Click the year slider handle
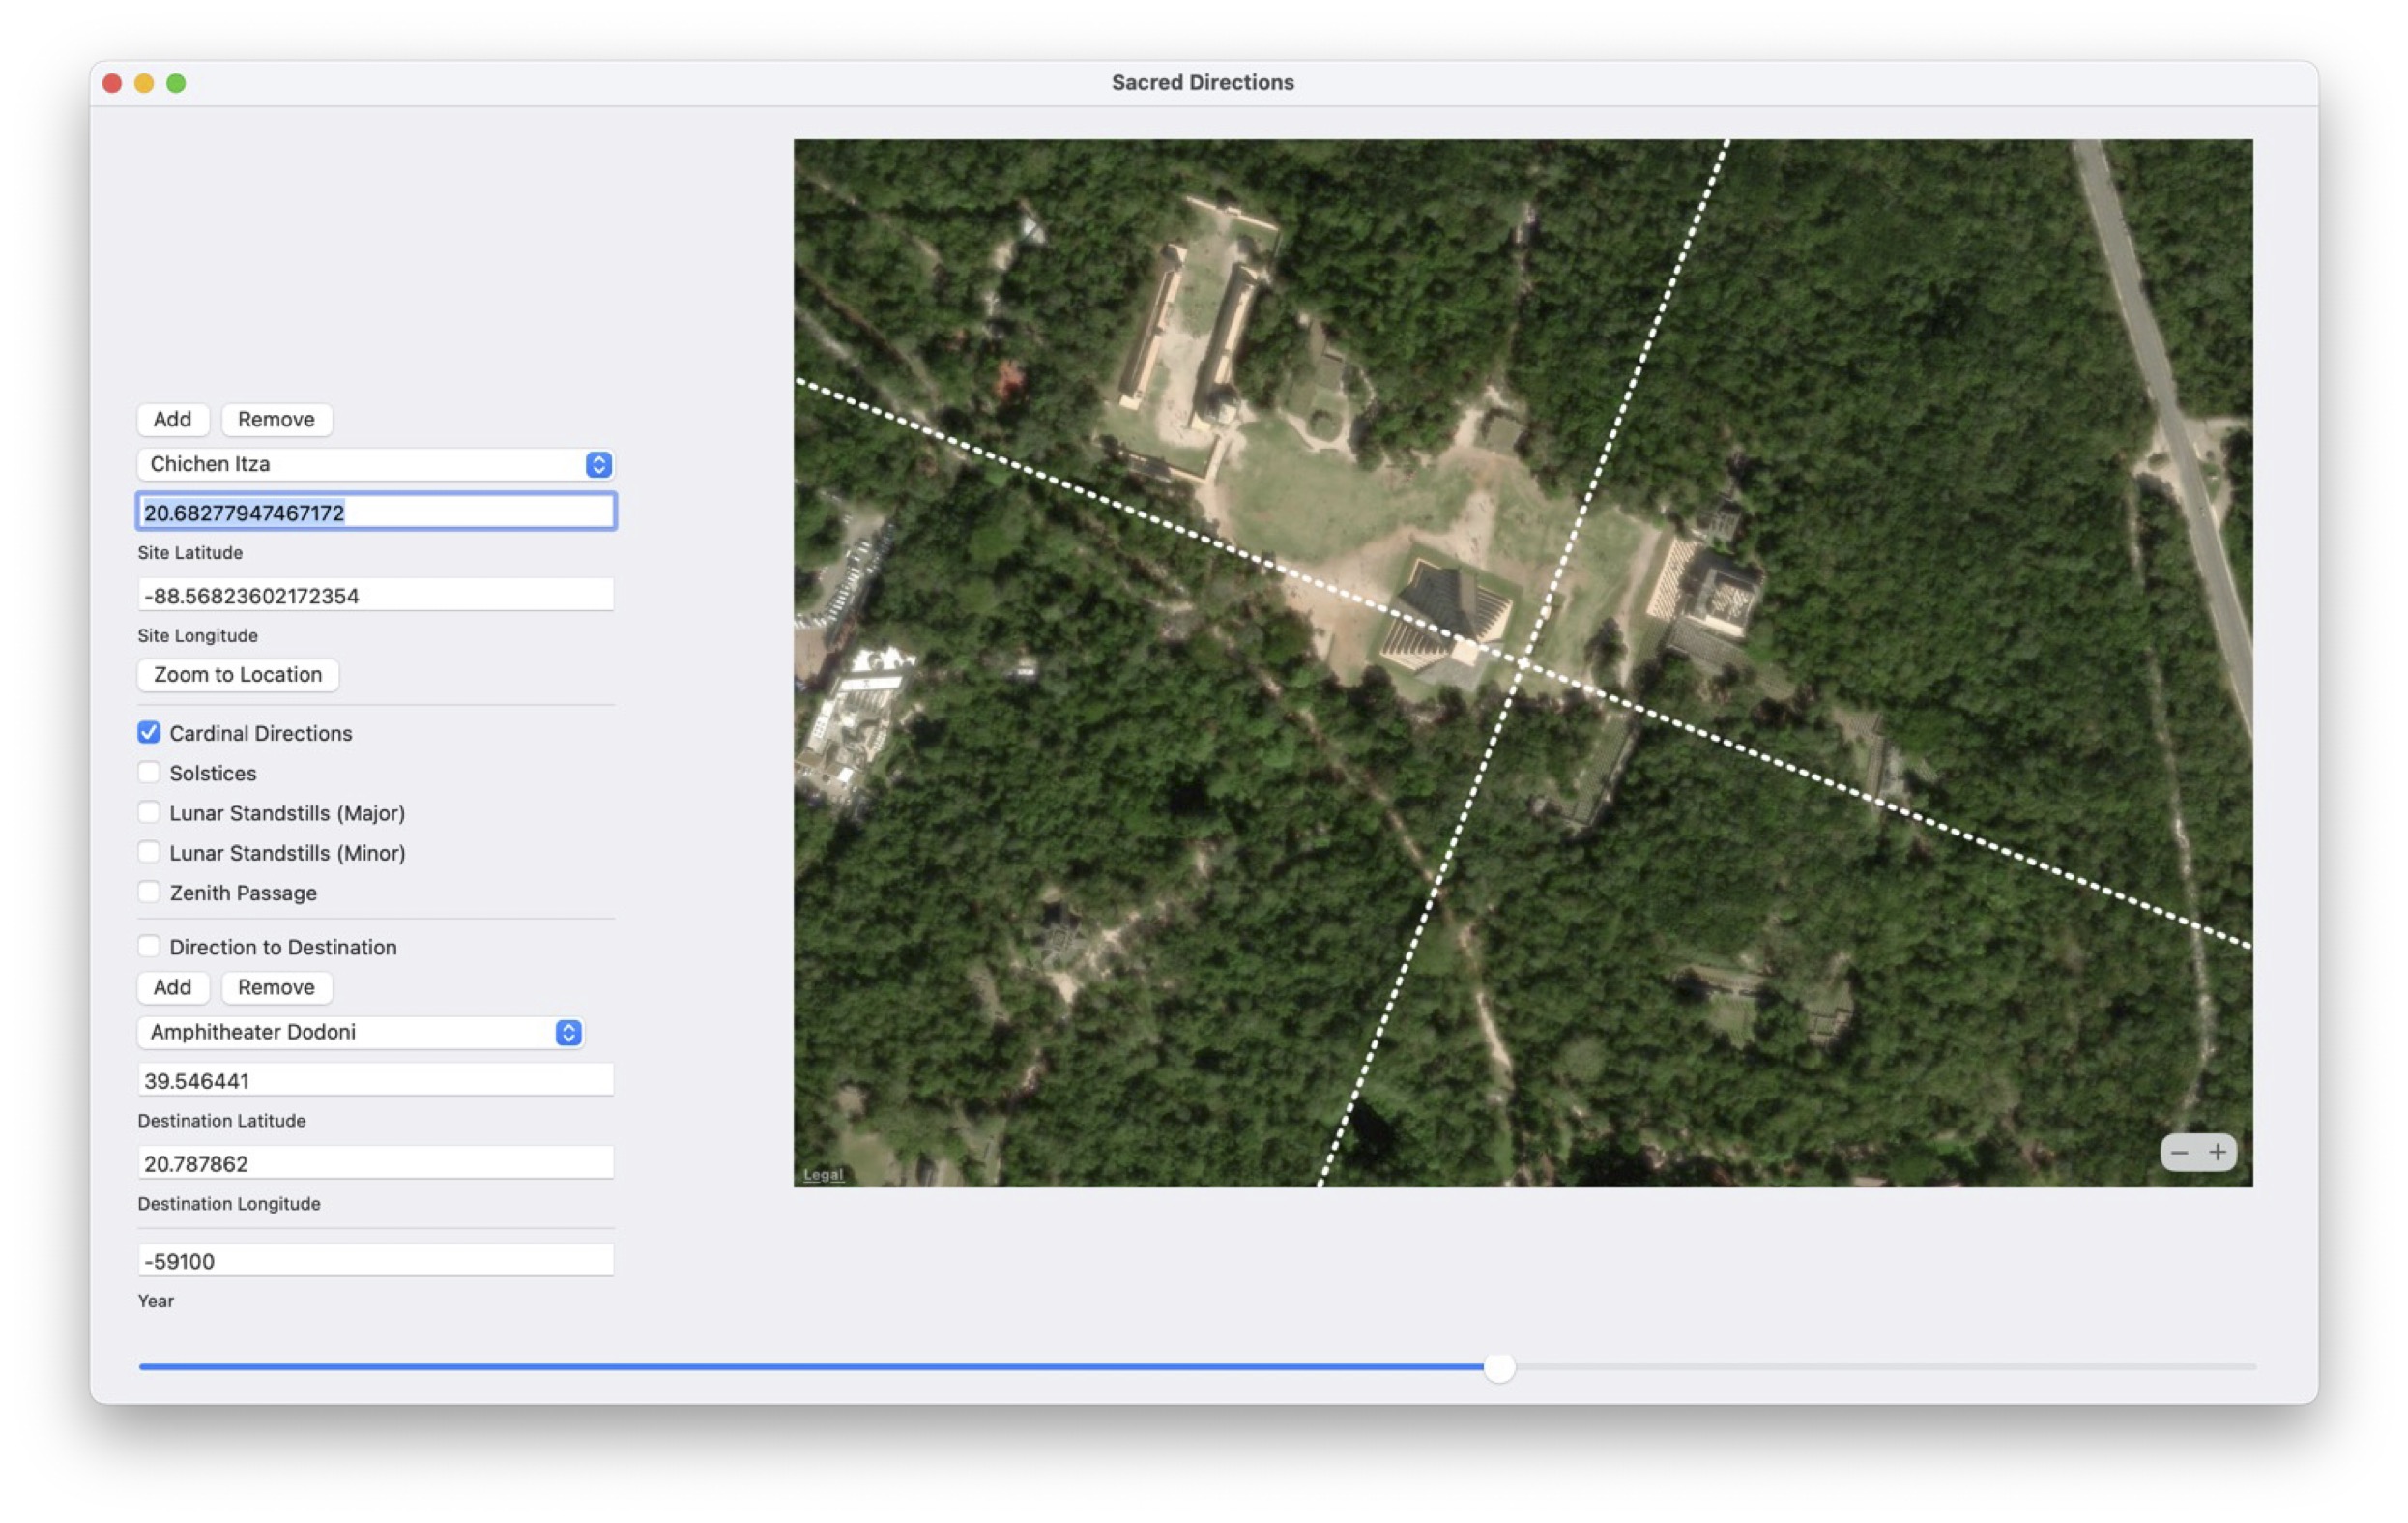This screenshot has height=1523, width=2408. pyautogui.click(x=1498, y=1366)
